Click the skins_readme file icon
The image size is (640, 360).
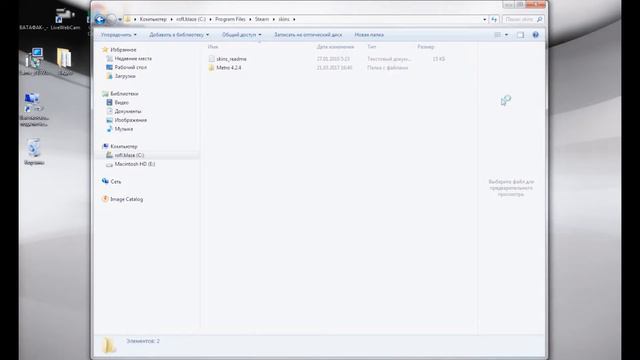211,59
